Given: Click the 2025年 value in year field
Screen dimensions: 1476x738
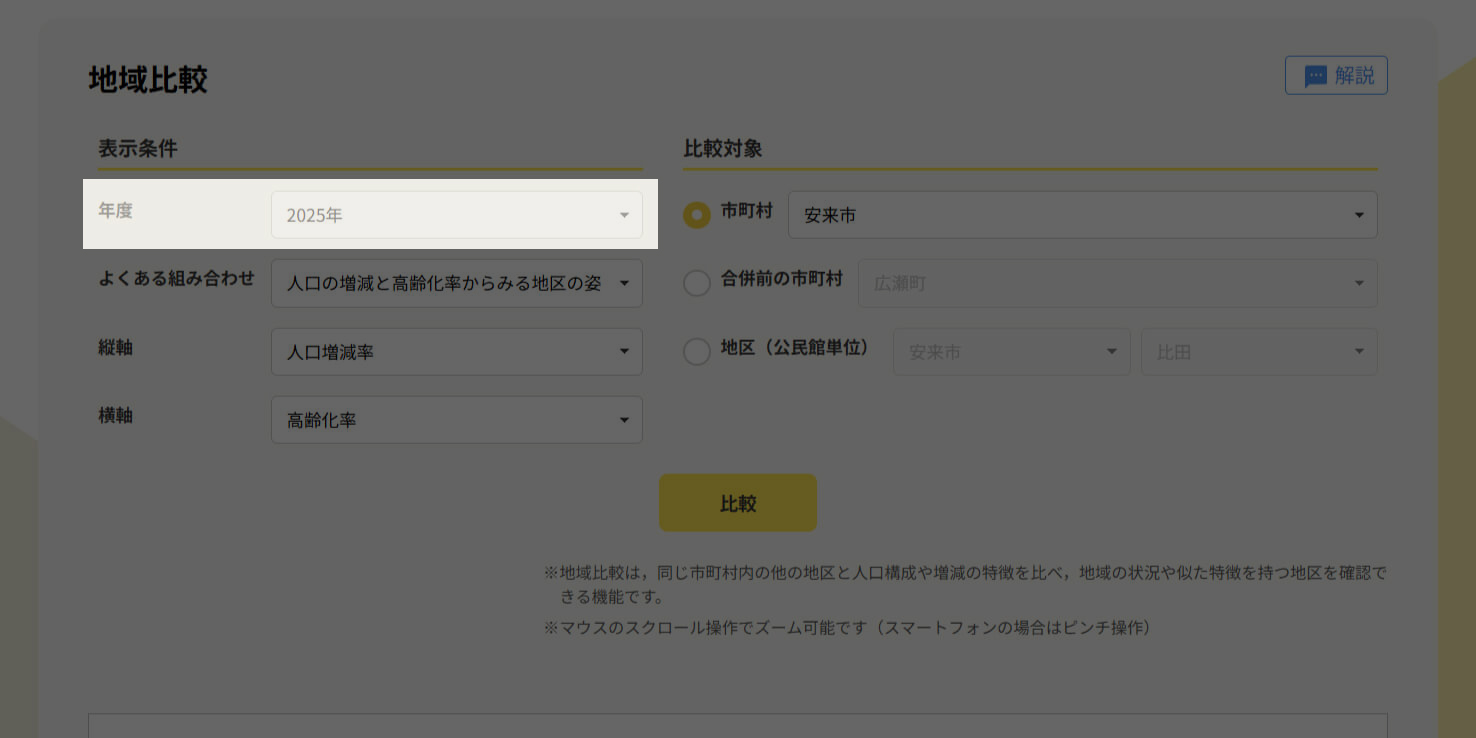Looking at the screenshot, I should [315, 215].
